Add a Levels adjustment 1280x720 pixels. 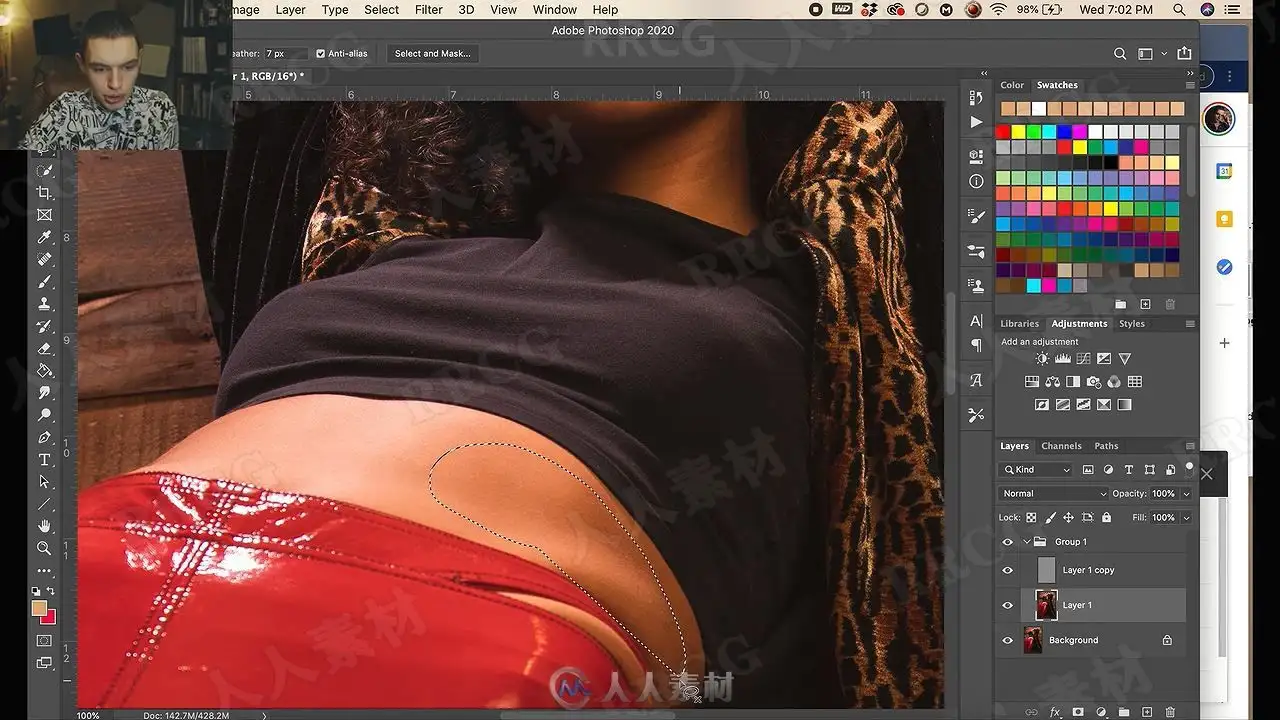pos(1063,358)
